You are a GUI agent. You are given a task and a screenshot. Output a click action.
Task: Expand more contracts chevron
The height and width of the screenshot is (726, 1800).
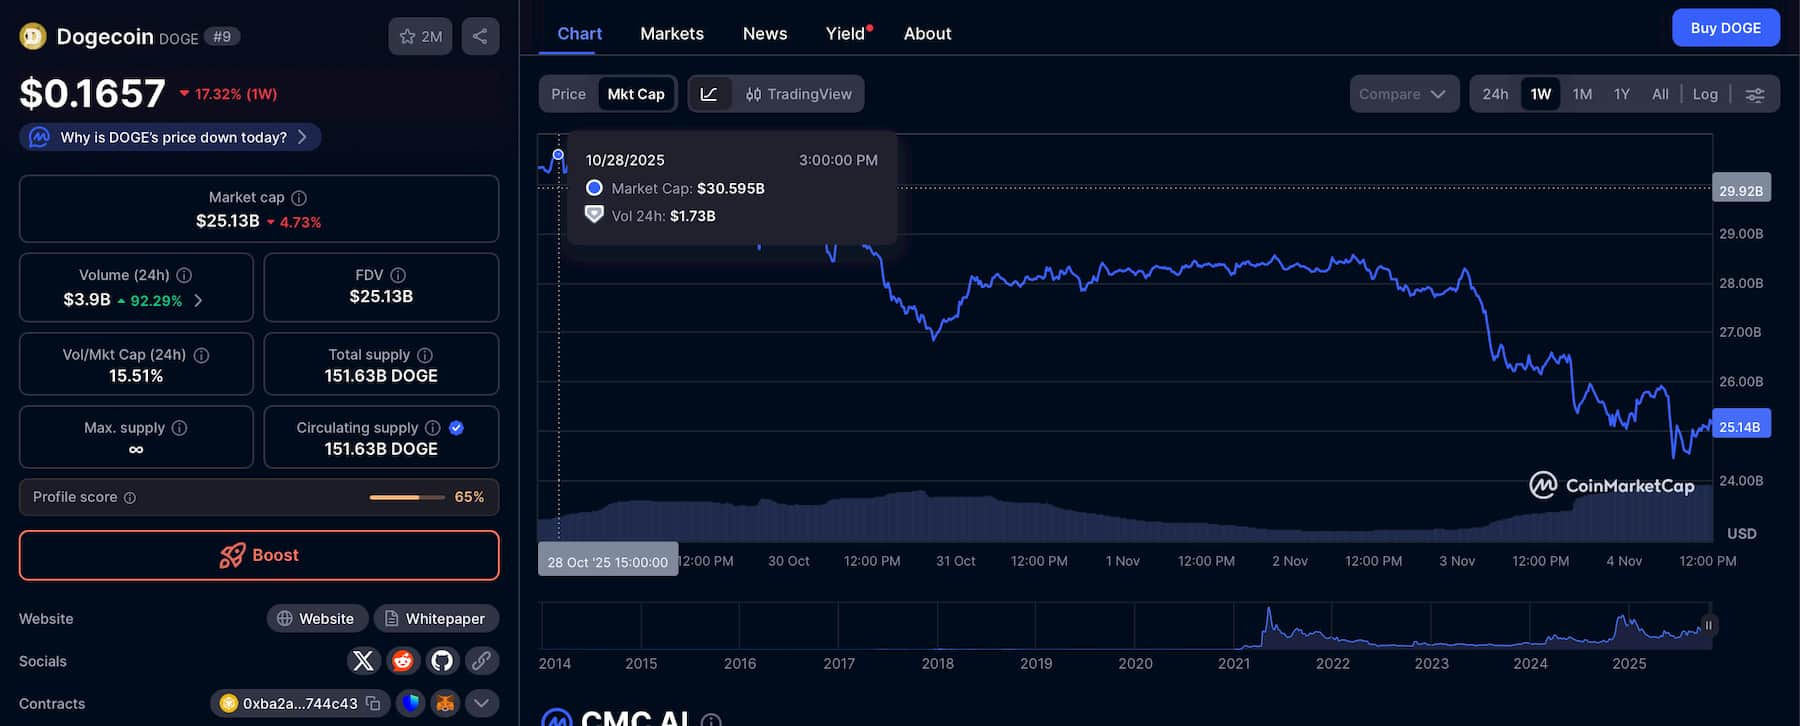pyautogui.click(x=481, y=703)
